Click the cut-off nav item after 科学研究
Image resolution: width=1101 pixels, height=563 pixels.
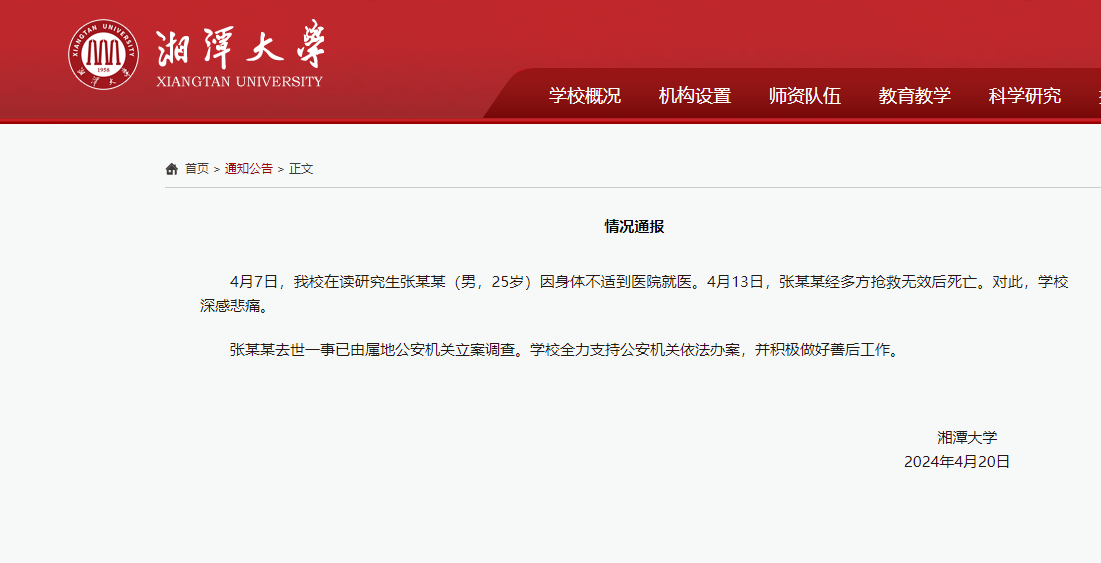pos(1097,96)
